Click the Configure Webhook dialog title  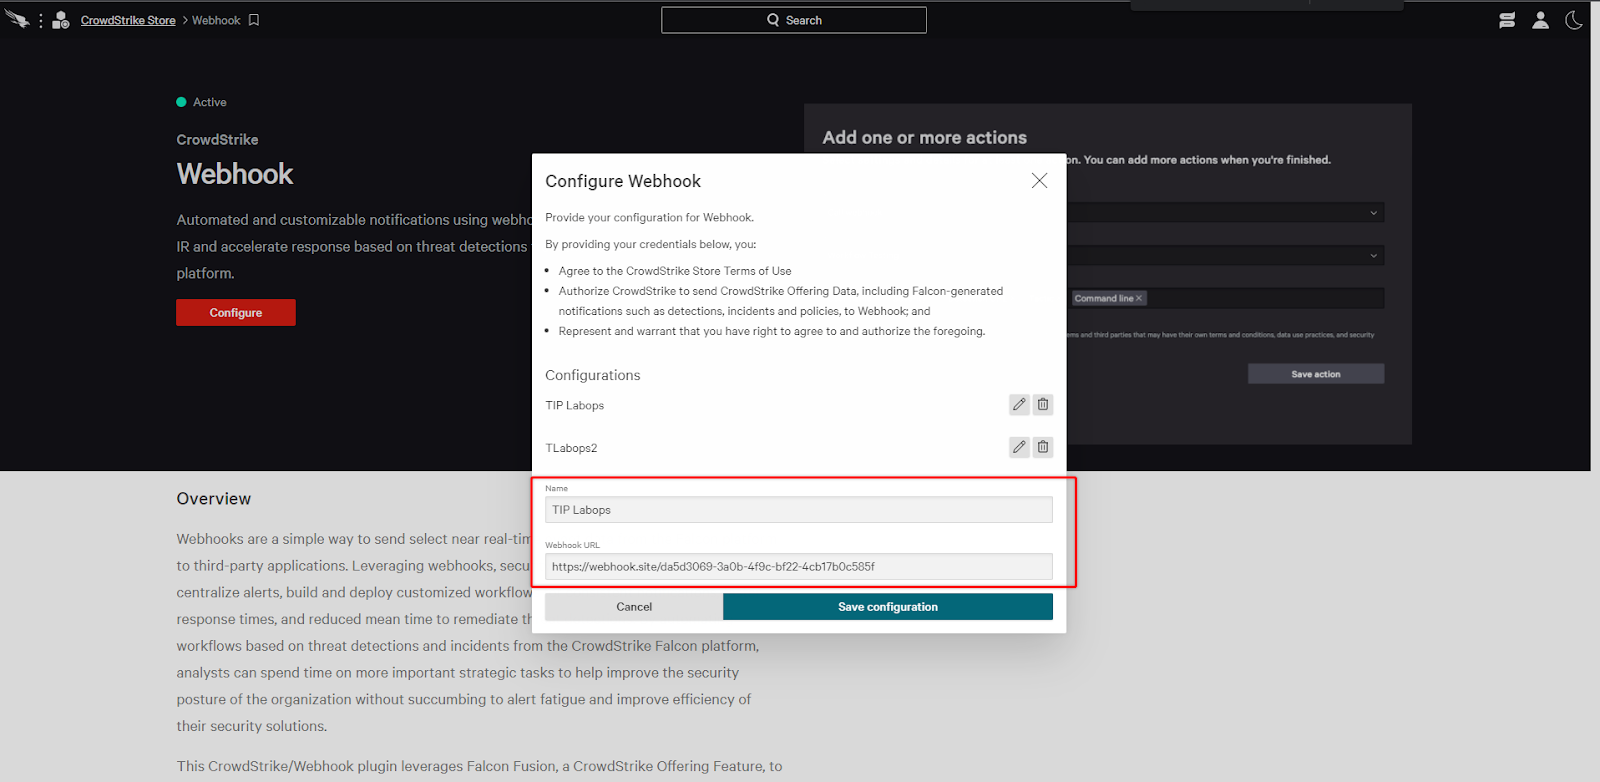click(x=623, y=181)
